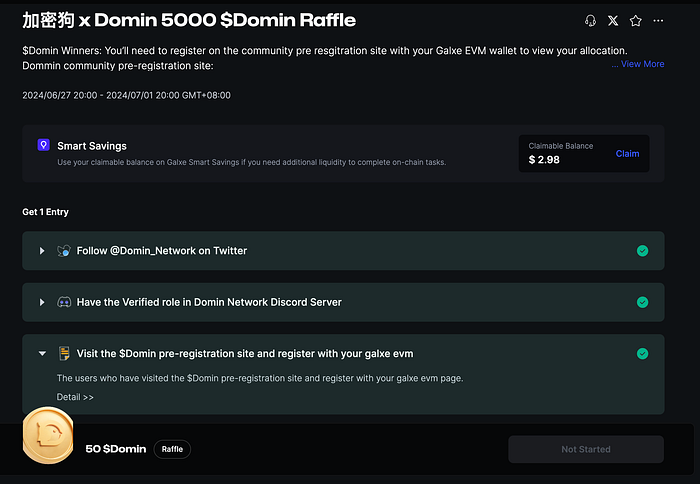This screenshot has width=700, height=484.
Task: Claim the $2.98 balance
Action: coord(627,154)
